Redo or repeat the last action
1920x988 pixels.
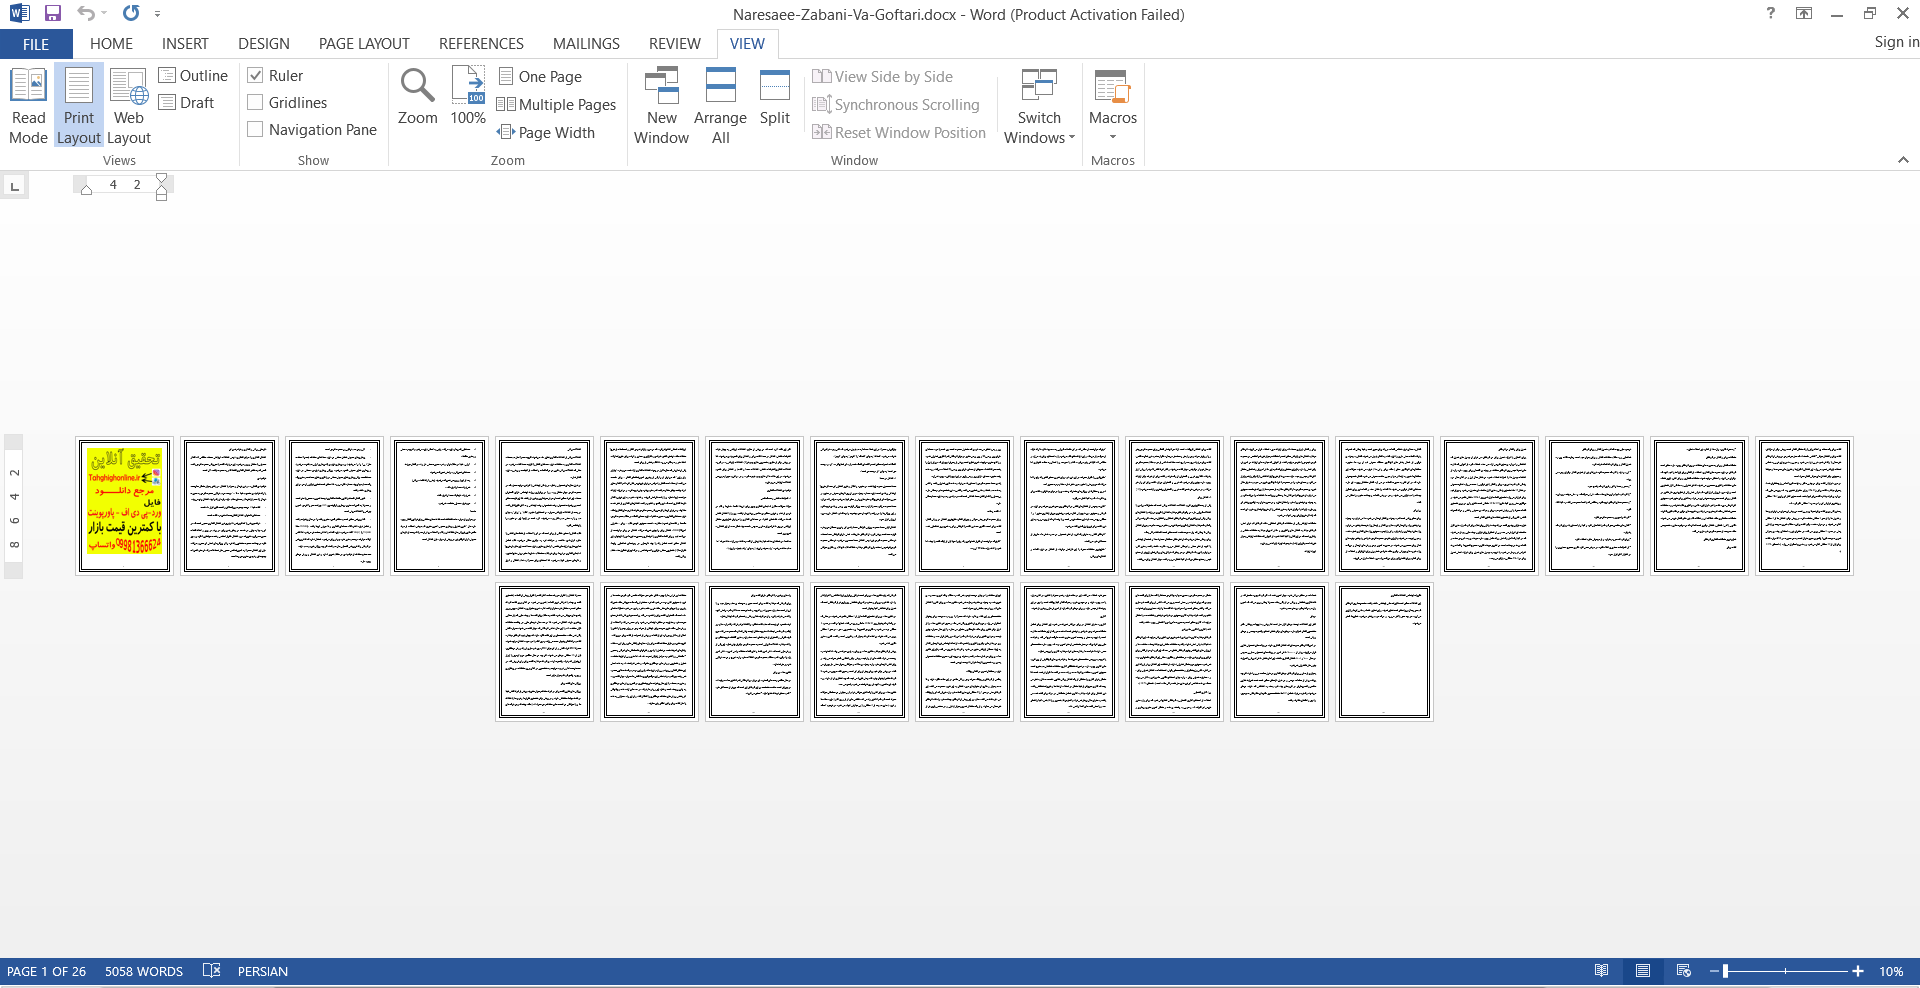tap(131, 14)
